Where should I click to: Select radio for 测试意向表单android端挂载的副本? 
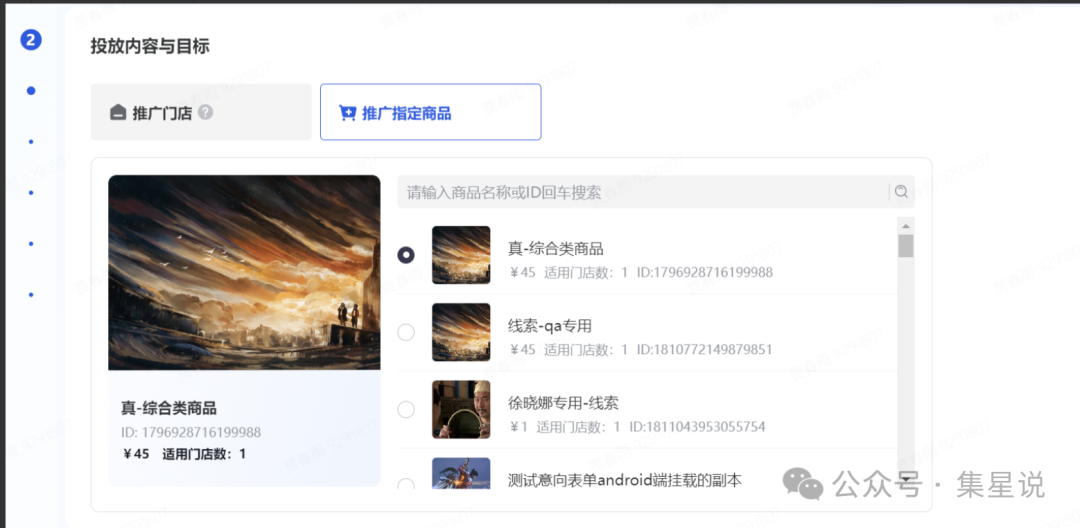coord(406,483)
